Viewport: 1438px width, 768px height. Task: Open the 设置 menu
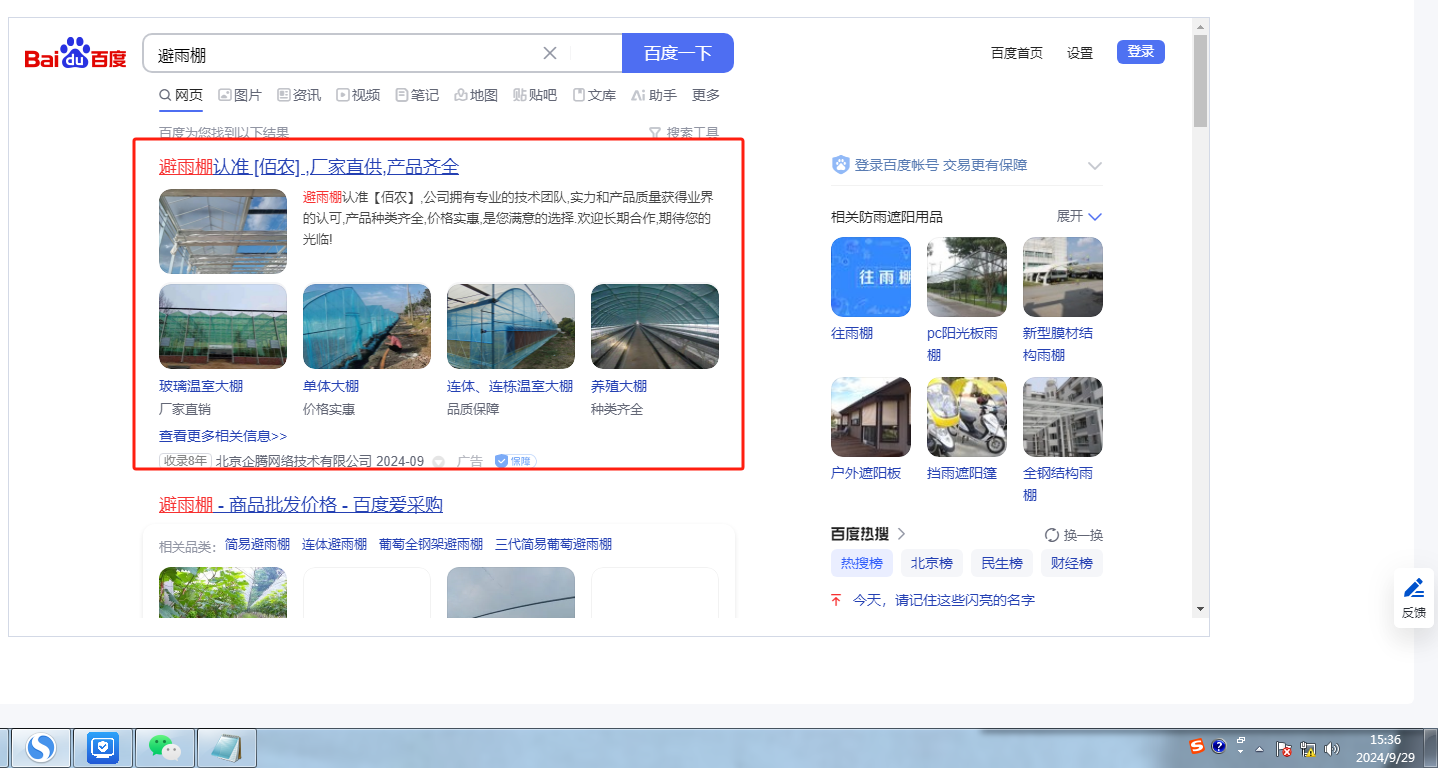click(x=1080, y=53)
